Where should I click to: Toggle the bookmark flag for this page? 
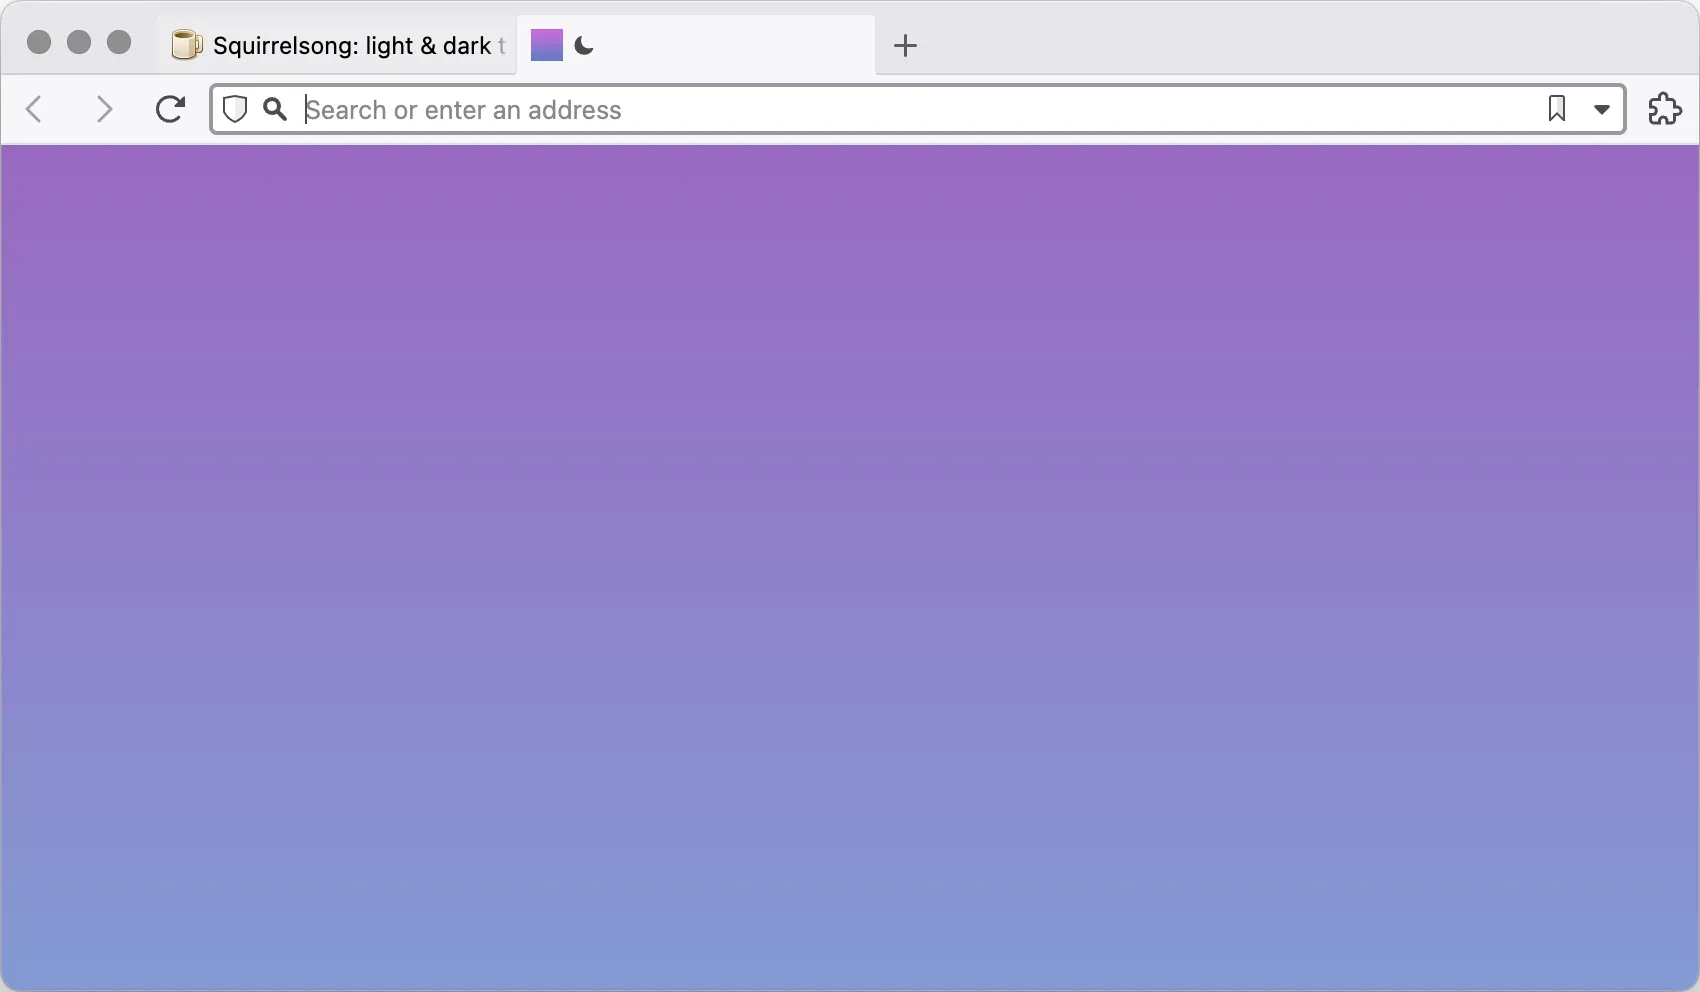(x=1557, y=109)
